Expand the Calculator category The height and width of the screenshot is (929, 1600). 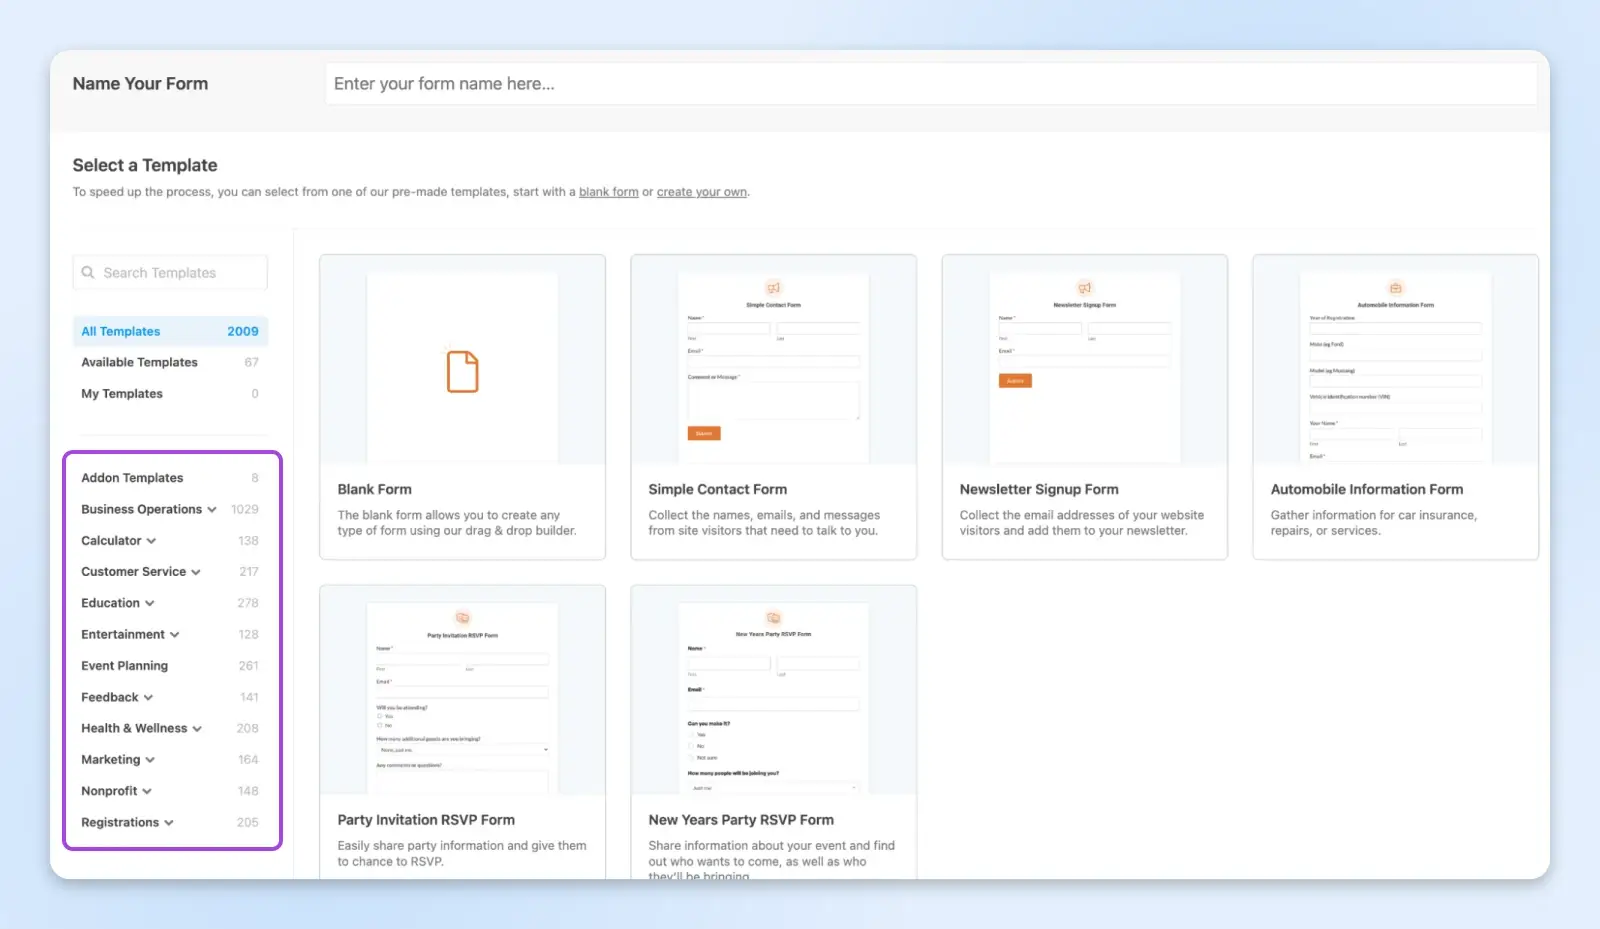[x=151, y=541]
